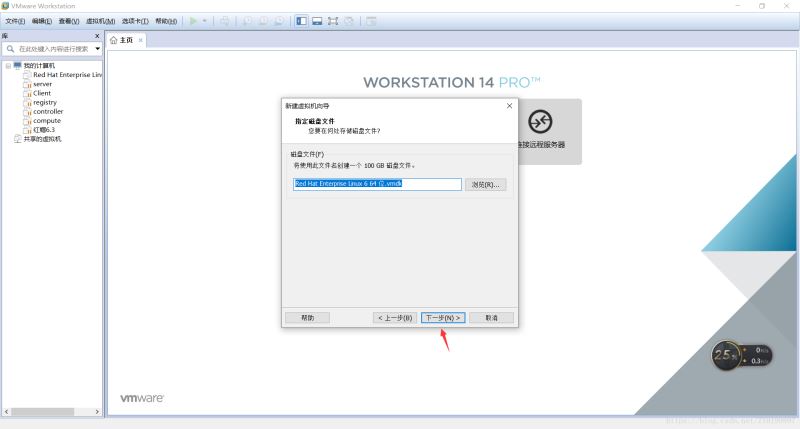Click the suspended VM icon beside compute
The height and width of the screenshot is (429, 800).
(28, 121)
